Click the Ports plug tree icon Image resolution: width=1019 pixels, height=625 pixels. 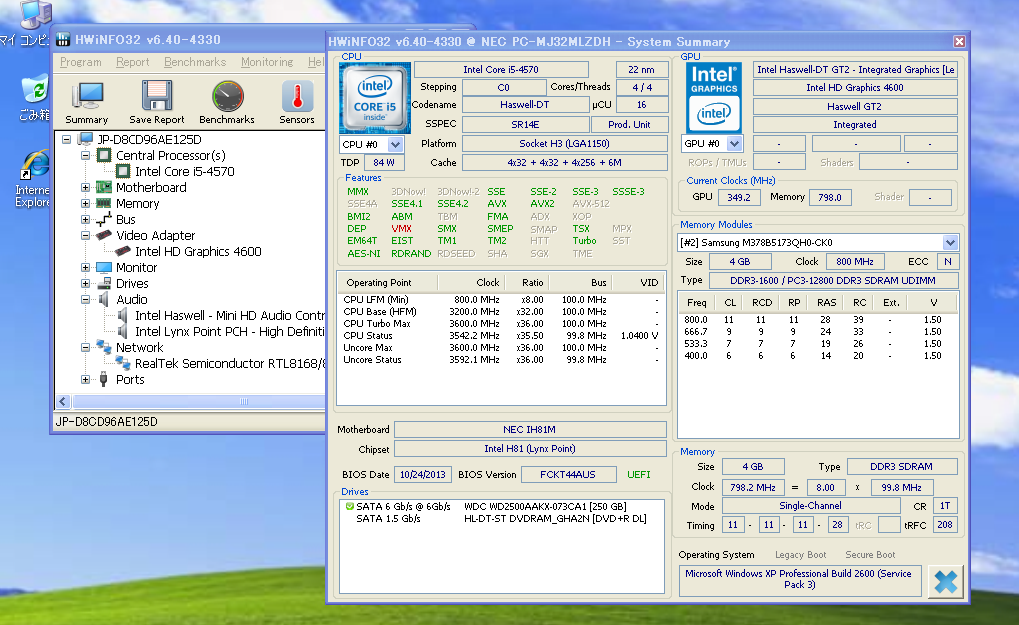tap(104, 379)
